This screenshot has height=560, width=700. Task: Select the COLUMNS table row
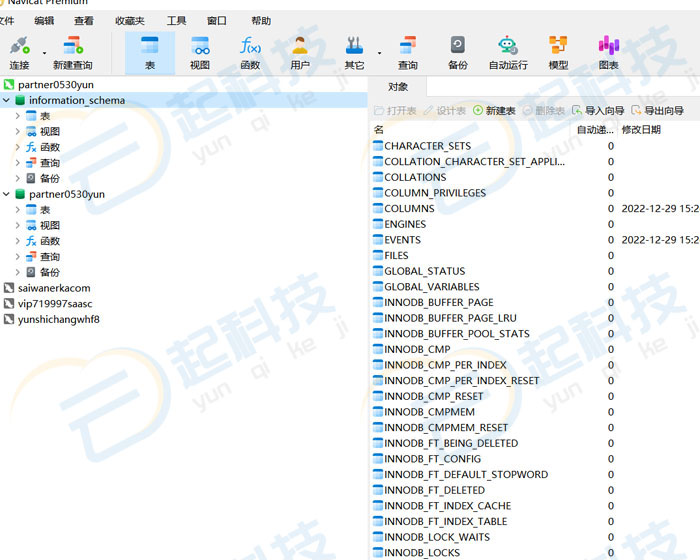[x=535, y=208]
